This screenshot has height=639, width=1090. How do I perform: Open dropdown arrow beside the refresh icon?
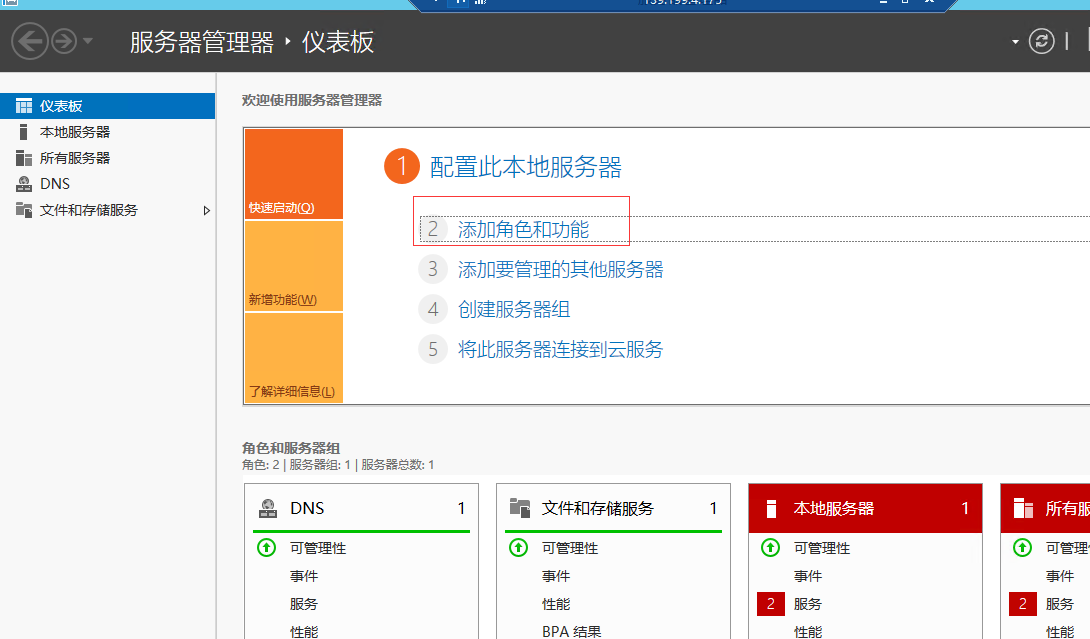click(1016, 42)
